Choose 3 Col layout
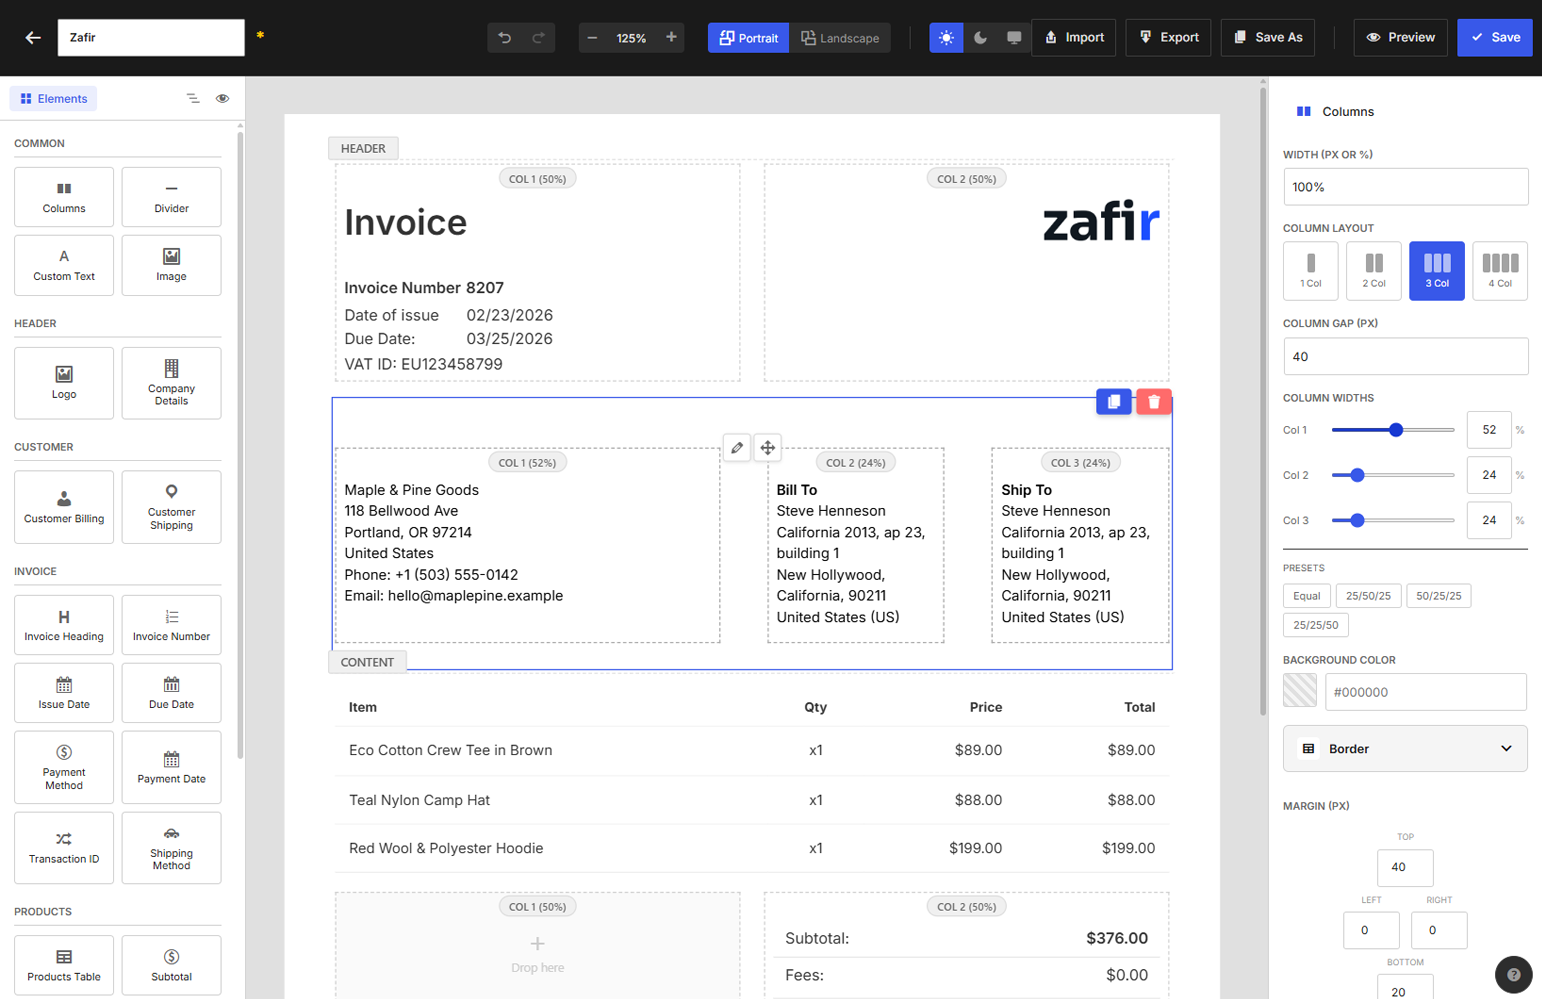 point(1437,270)
